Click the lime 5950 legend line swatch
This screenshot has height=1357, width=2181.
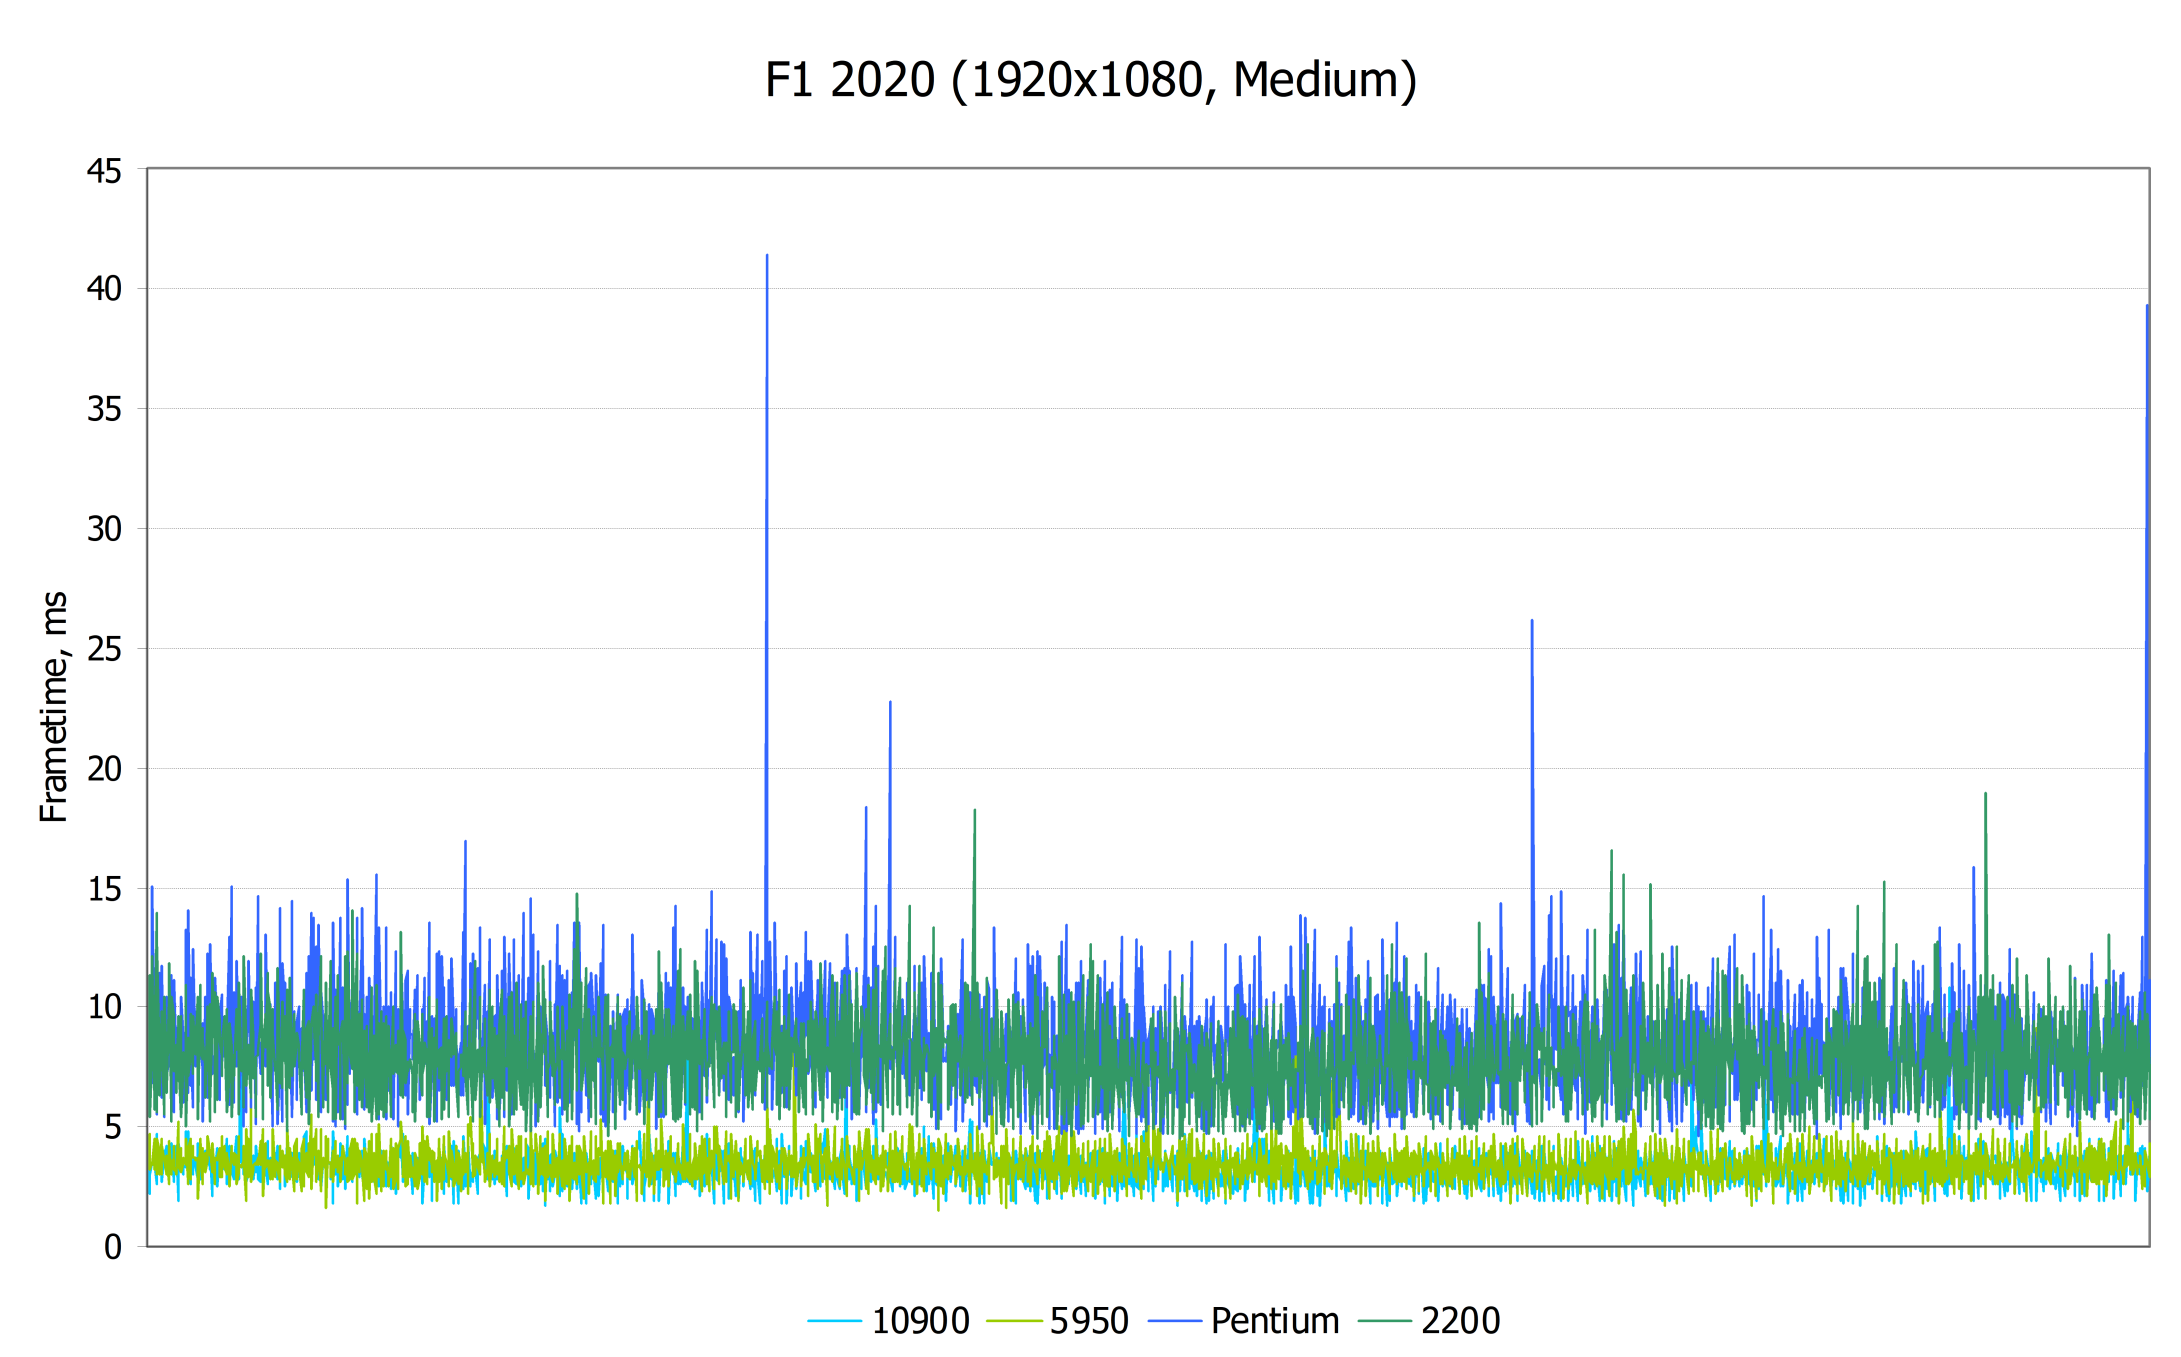coord(1014,1322)
